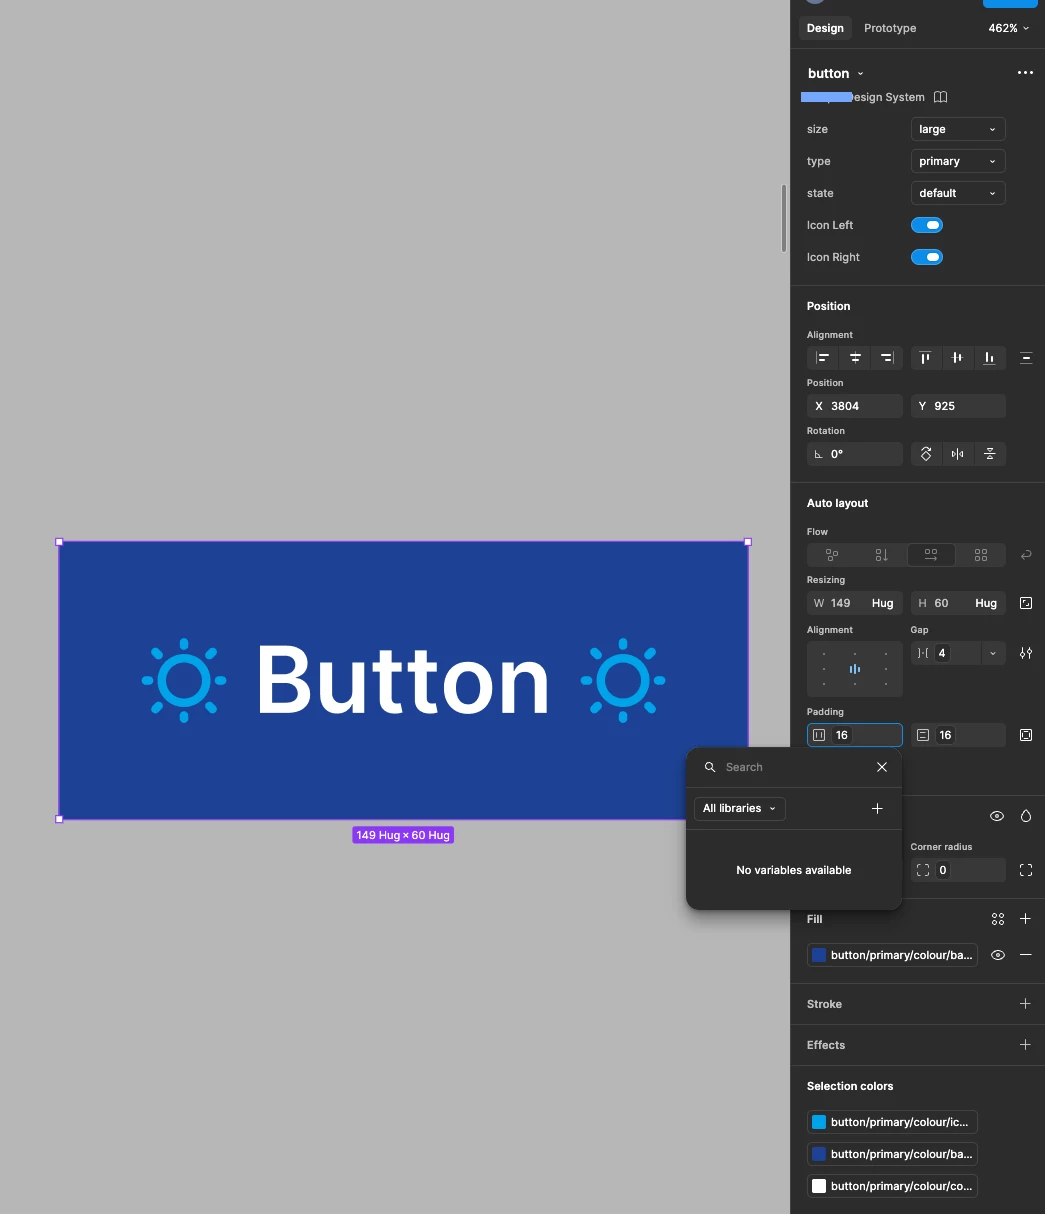Toggle Icon Right switch off

927,257
